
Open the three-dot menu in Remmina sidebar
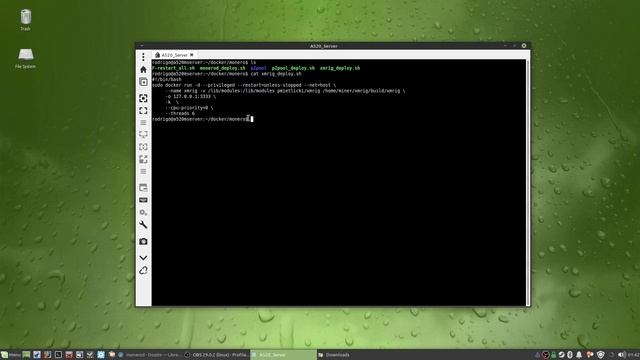point(143,57)
